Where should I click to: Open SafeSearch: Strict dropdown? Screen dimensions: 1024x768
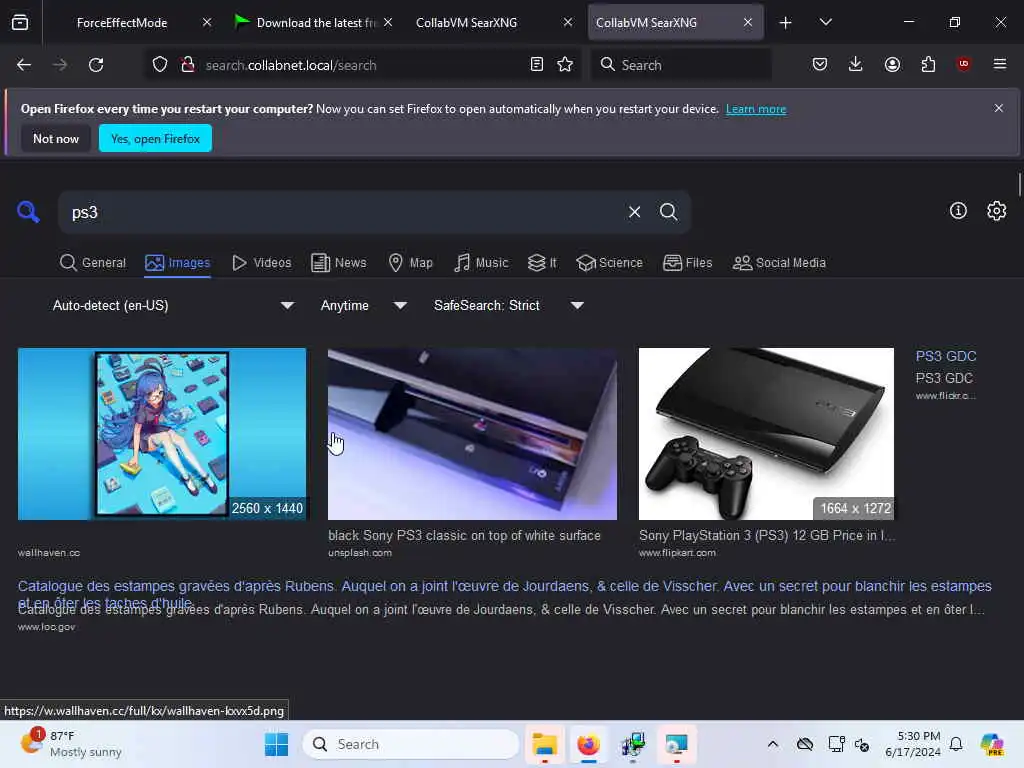pyautogui.click(x=509, y=305)
